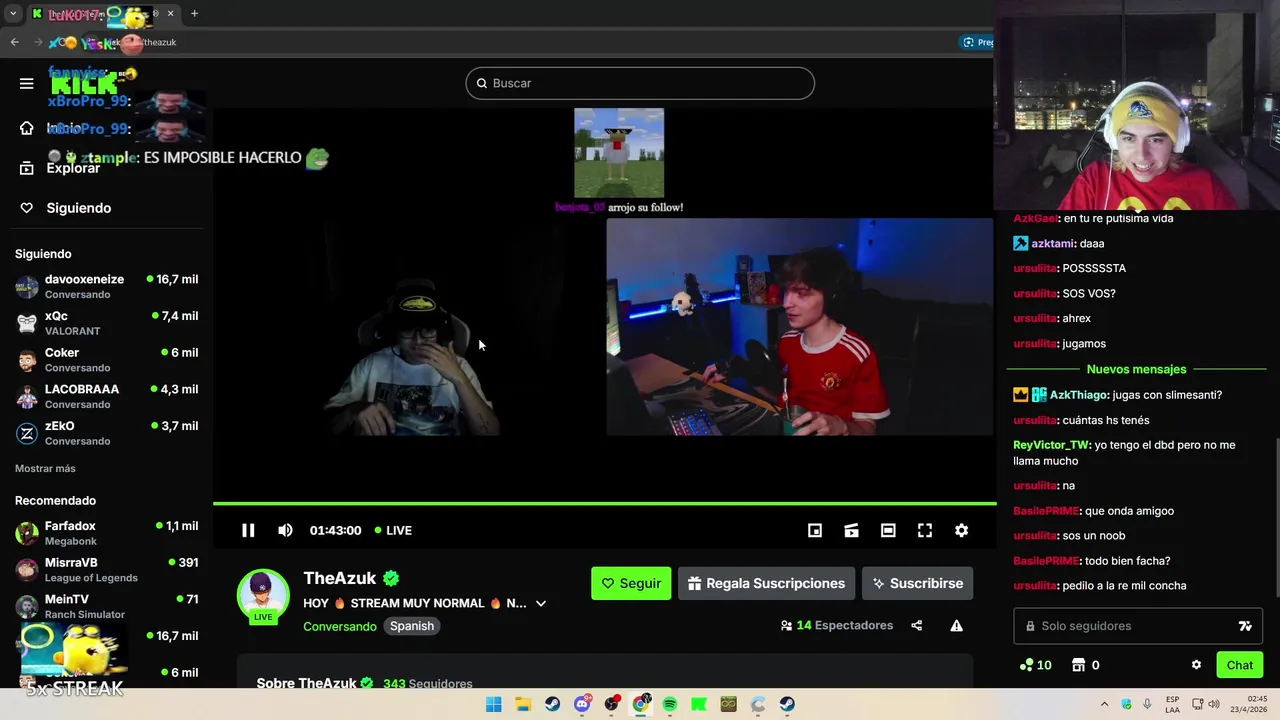The width and height of the screenshot is (1280, 720).
Task: Open player settings gear
Action: [x=961, y=530]
